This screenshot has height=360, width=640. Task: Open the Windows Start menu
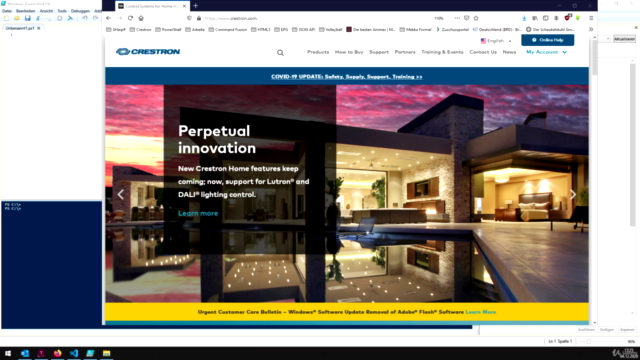8,353
